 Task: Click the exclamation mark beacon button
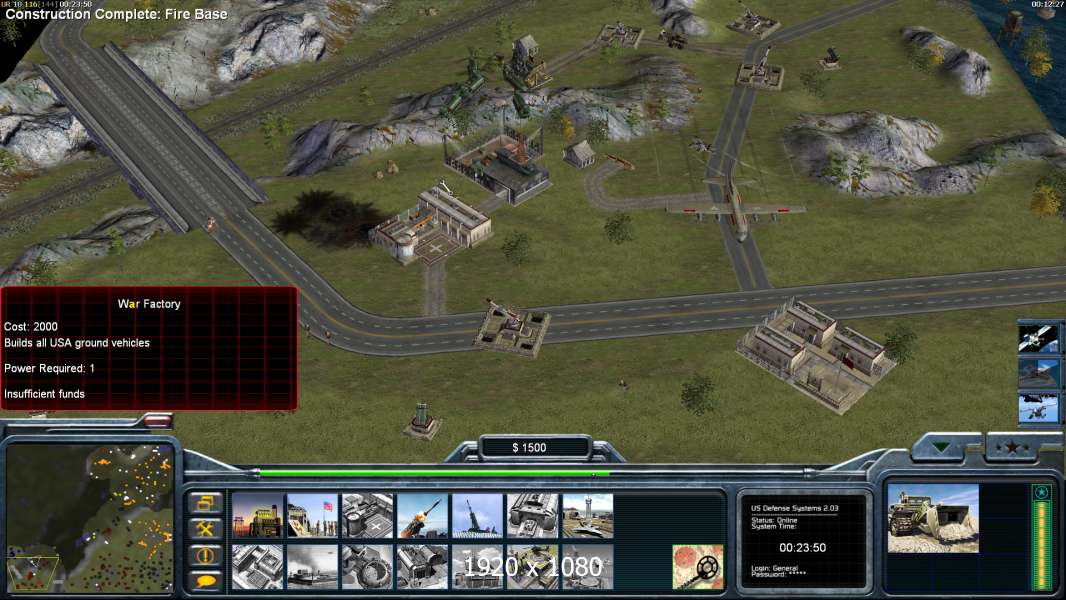205,555
